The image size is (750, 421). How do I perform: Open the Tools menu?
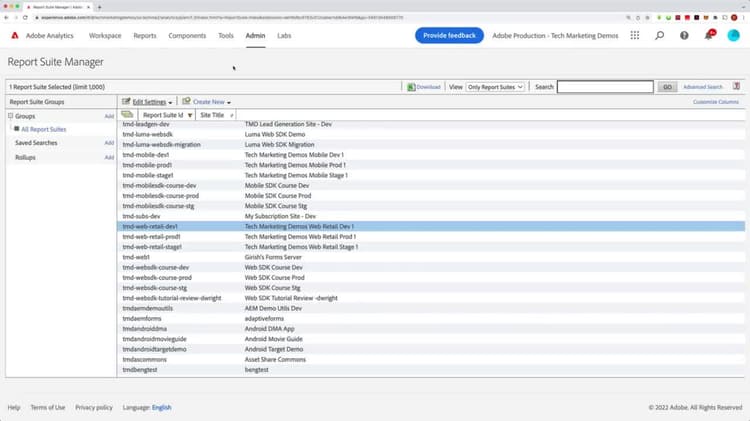226,35
